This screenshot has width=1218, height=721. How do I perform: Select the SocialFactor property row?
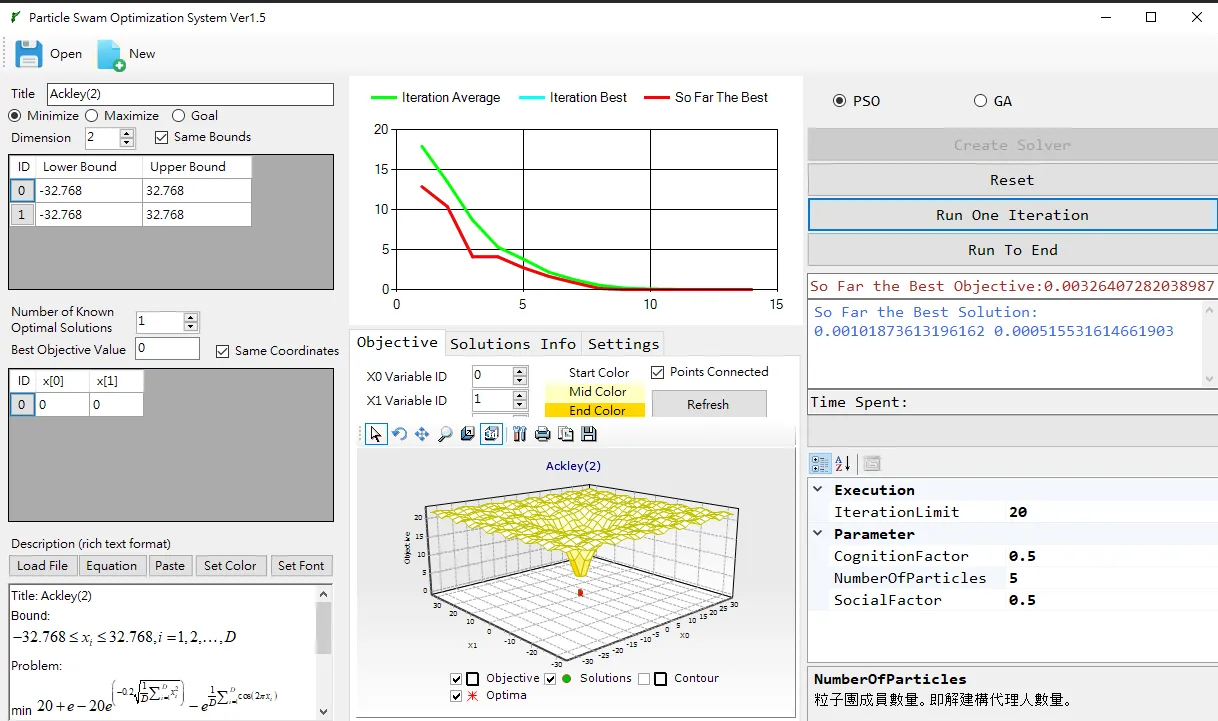tap(1012, 600)
